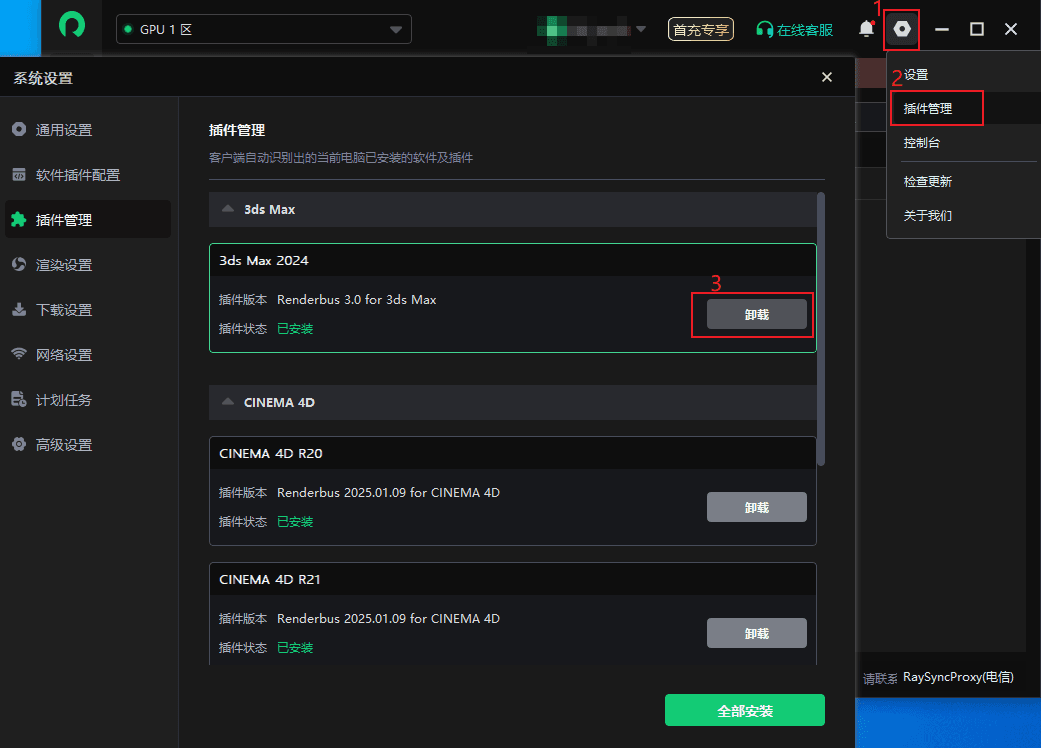This screenshot has width=1041, height=748.
Task: Click 已安装 status under CINEMA 4D R20
Action: coord(295,522)
